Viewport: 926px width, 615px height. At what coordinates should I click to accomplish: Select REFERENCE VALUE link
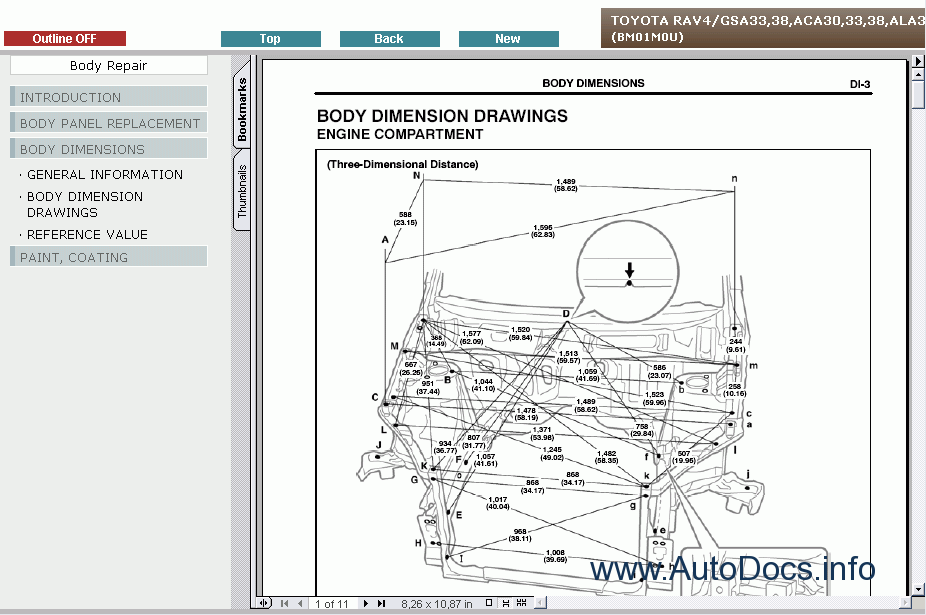pyautogui.click(x=87, y=235)
